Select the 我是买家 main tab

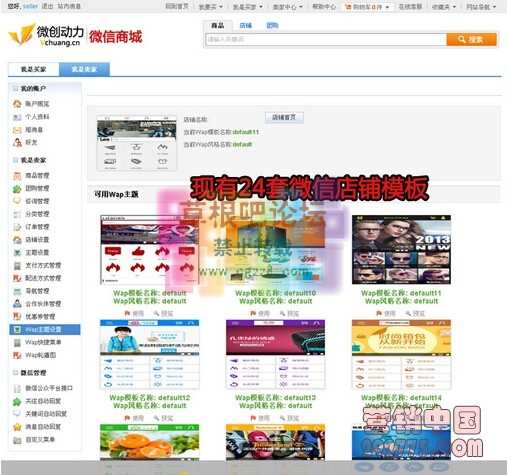coord(34,69)
